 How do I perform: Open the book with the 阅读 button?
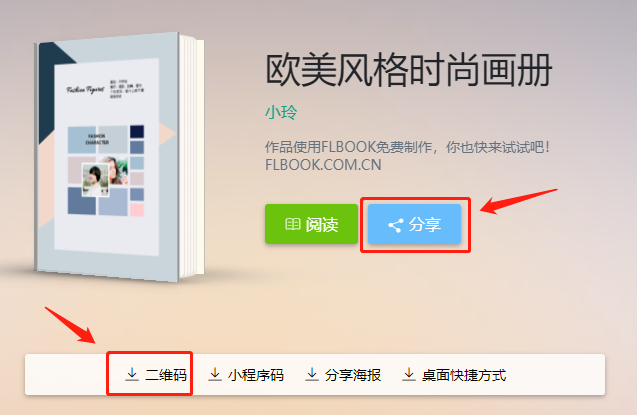point(311,224)
